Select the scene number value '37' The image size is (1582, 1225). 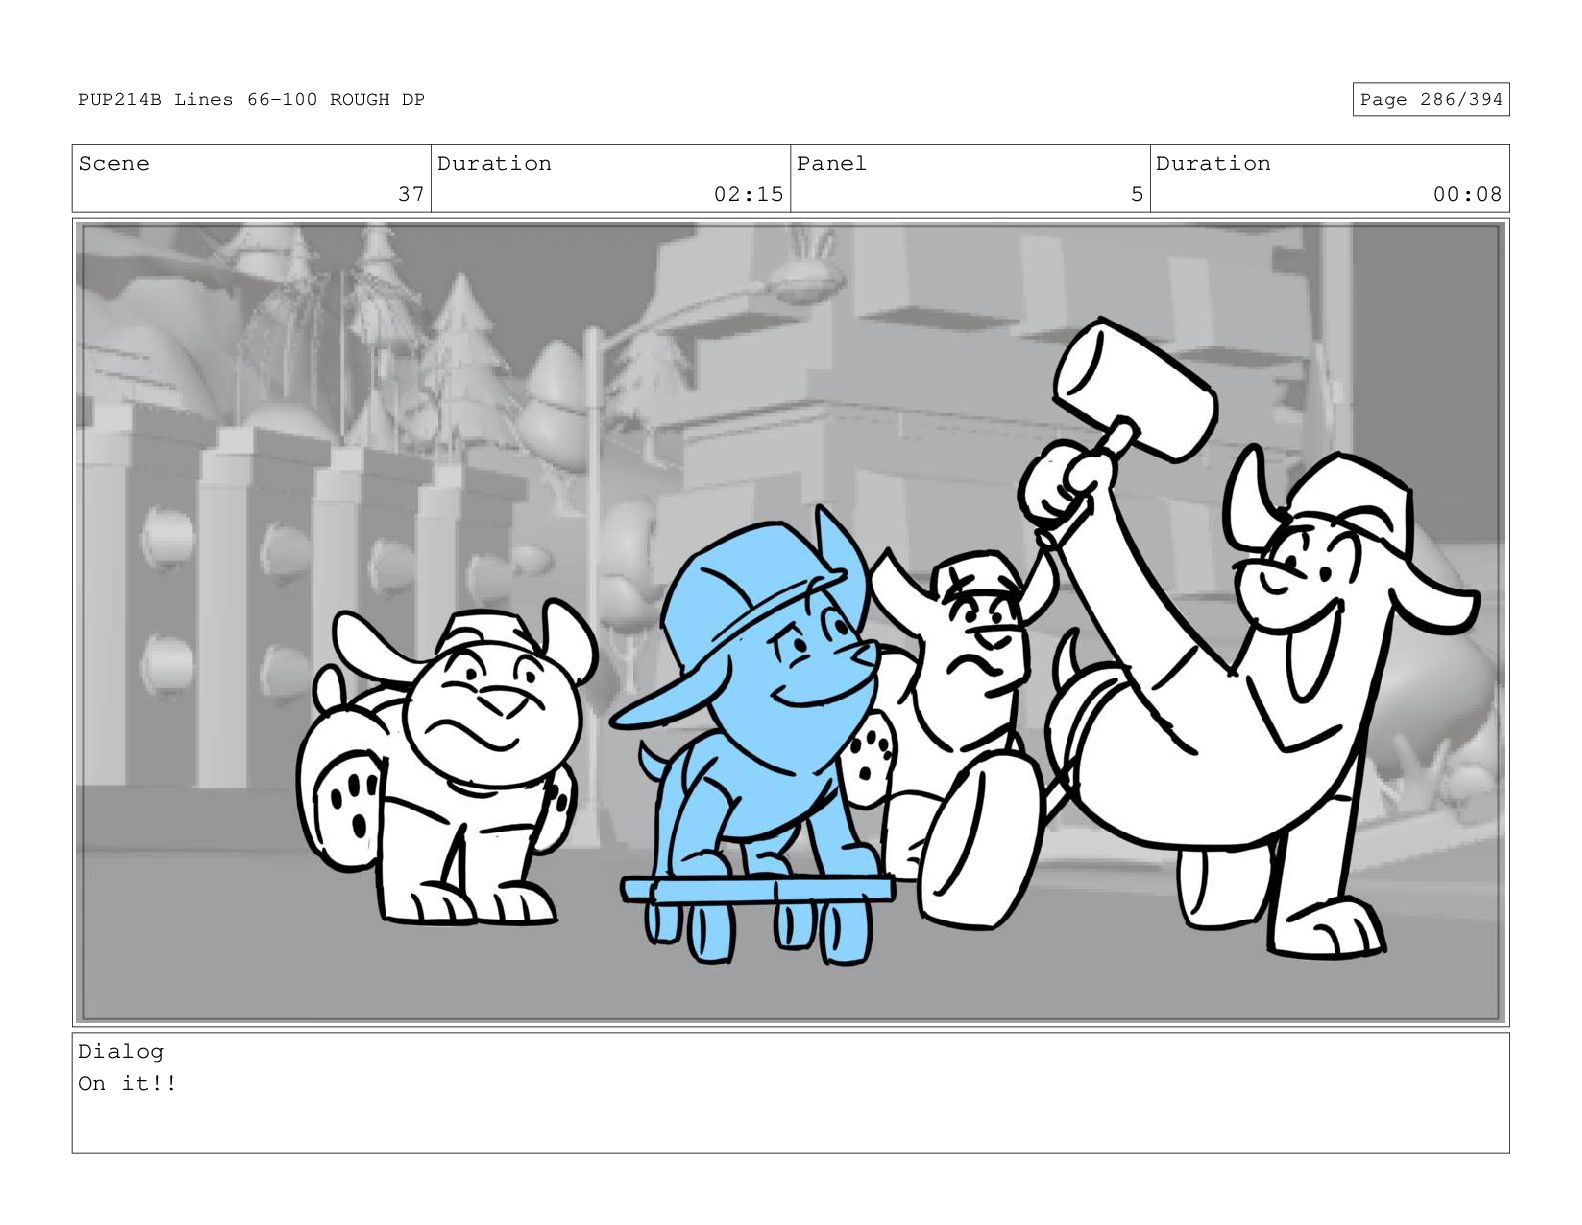coord(411,194)
